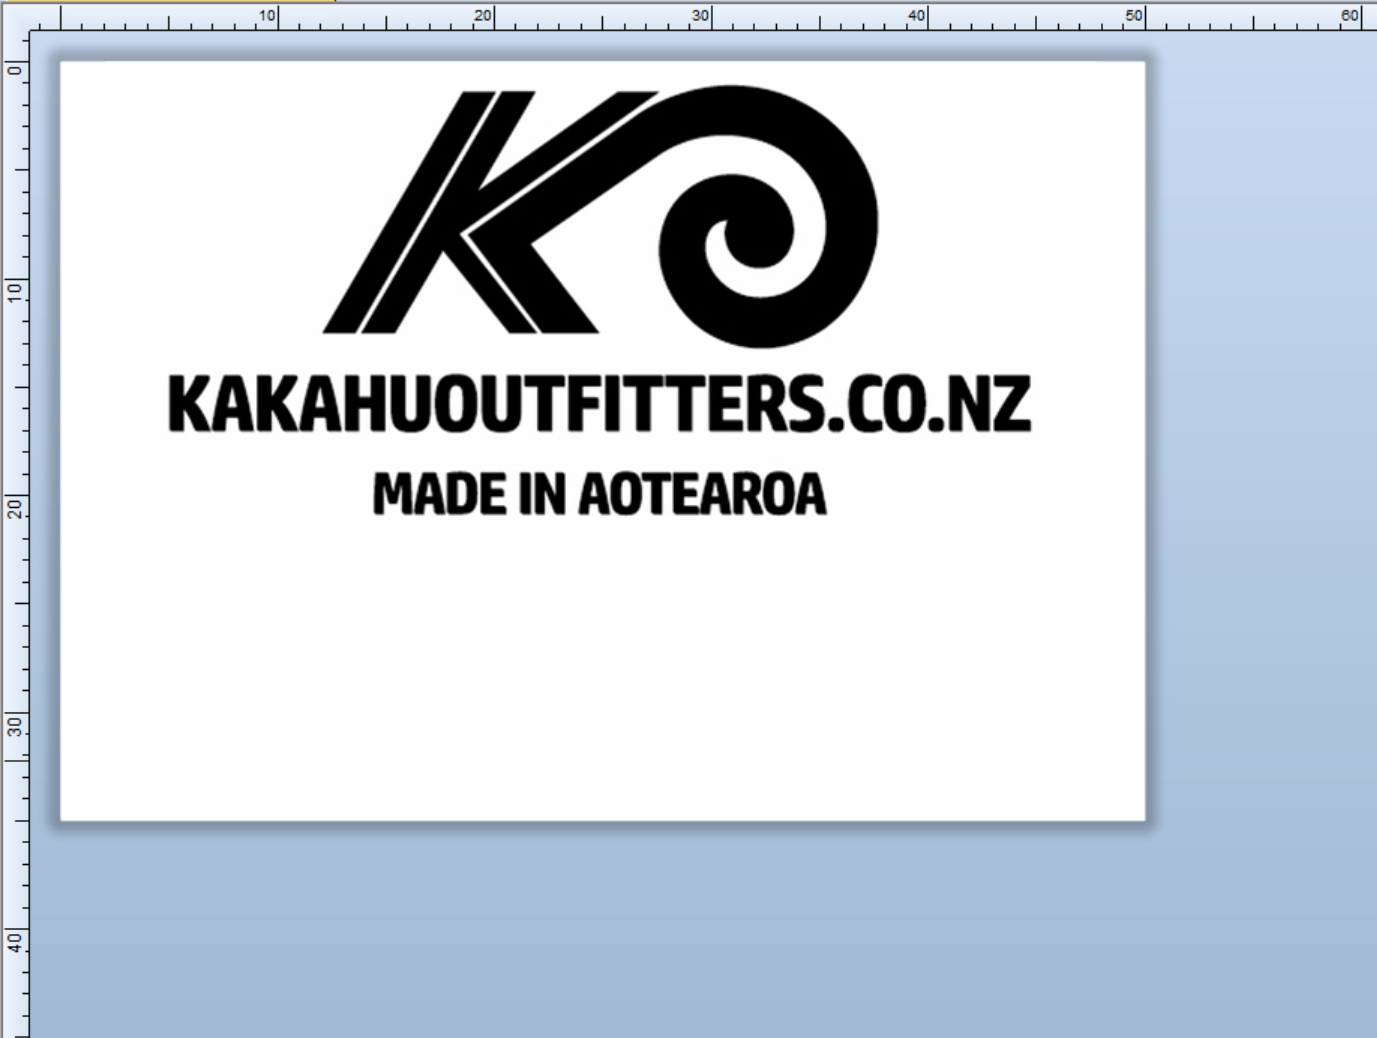Click the 0 mark on vertical ruler

[14, 69]
